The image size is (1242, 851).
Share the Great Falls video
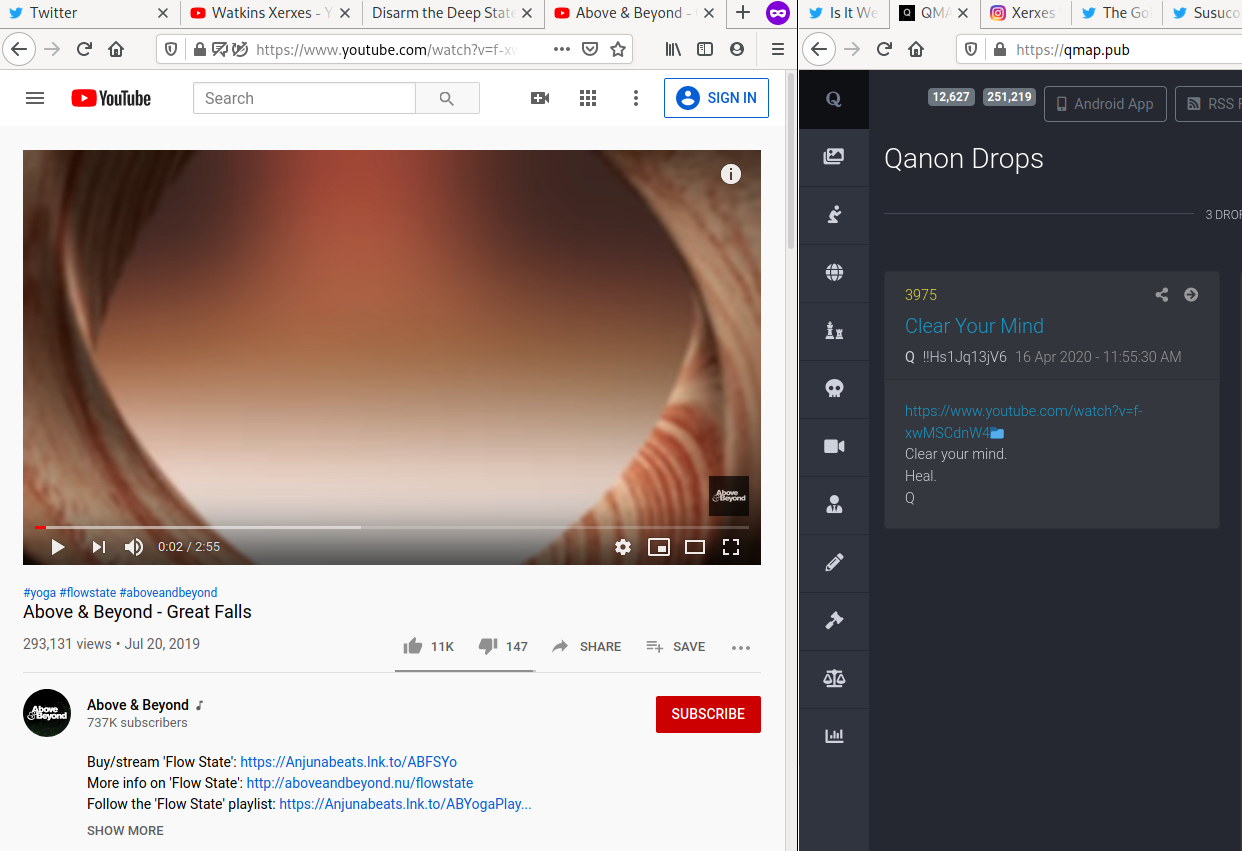(x=587, y=647)
